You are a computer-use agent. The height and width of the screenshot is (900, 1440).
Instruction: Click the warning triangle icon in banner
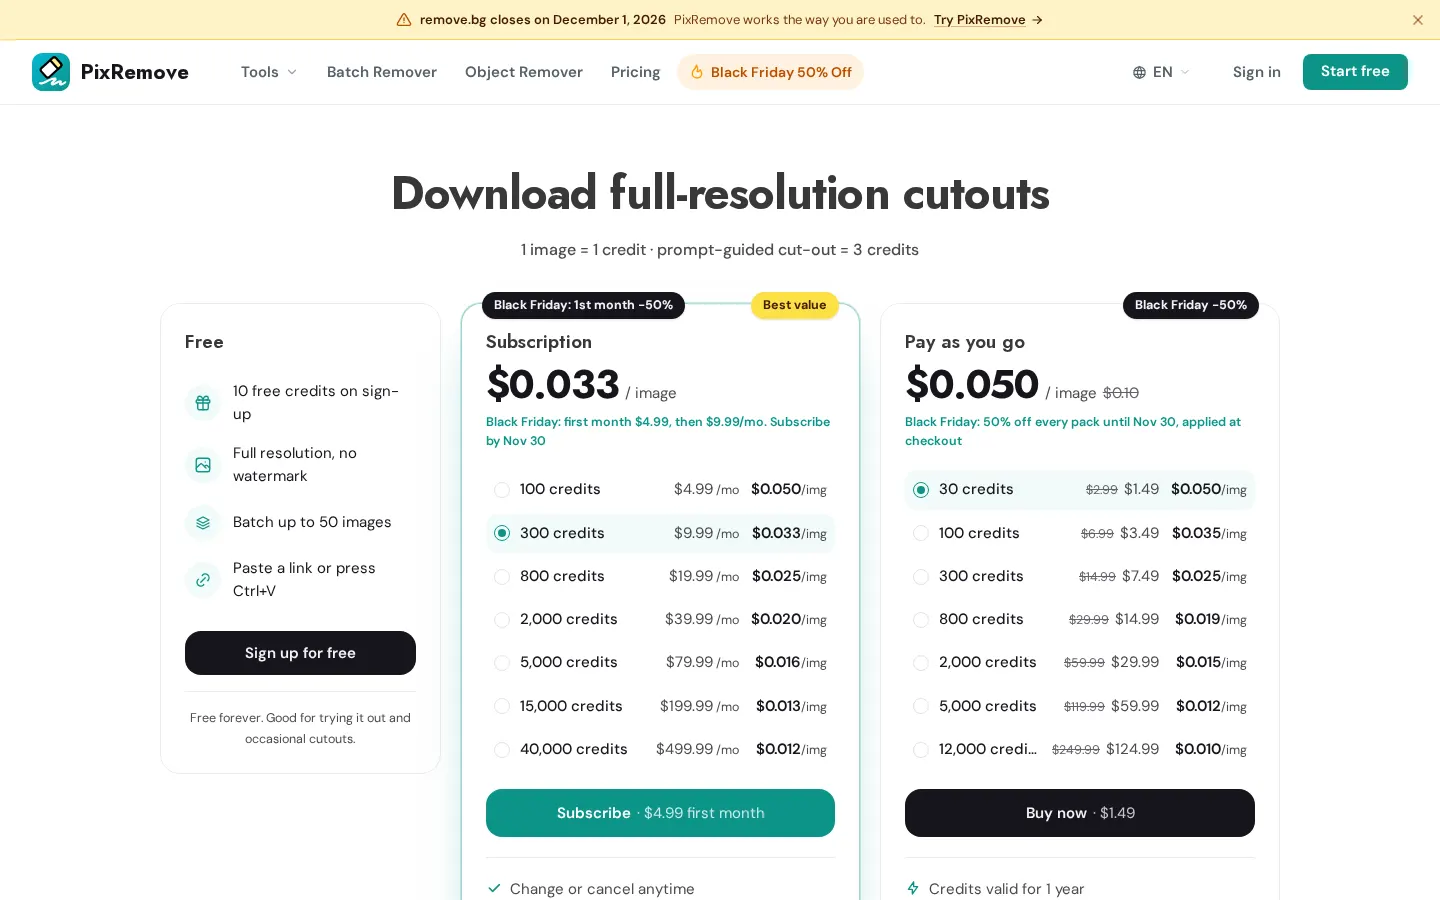404,20
